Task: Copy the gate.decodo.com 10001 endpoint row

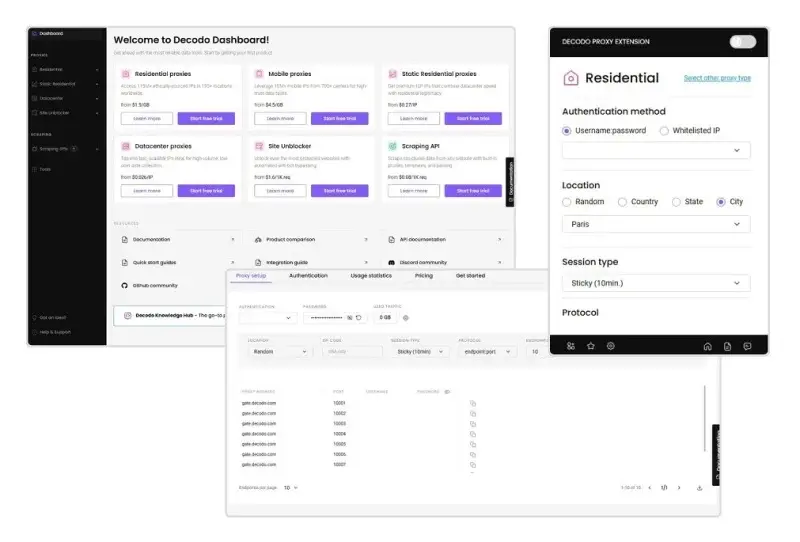Action: pos(473,403)
